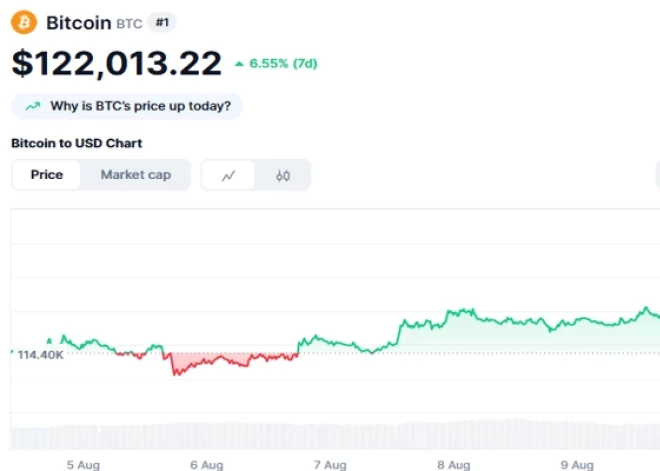The image size is (660, 471).
Task: Switch to candlestick chart view icon
Action: [283, 175]
